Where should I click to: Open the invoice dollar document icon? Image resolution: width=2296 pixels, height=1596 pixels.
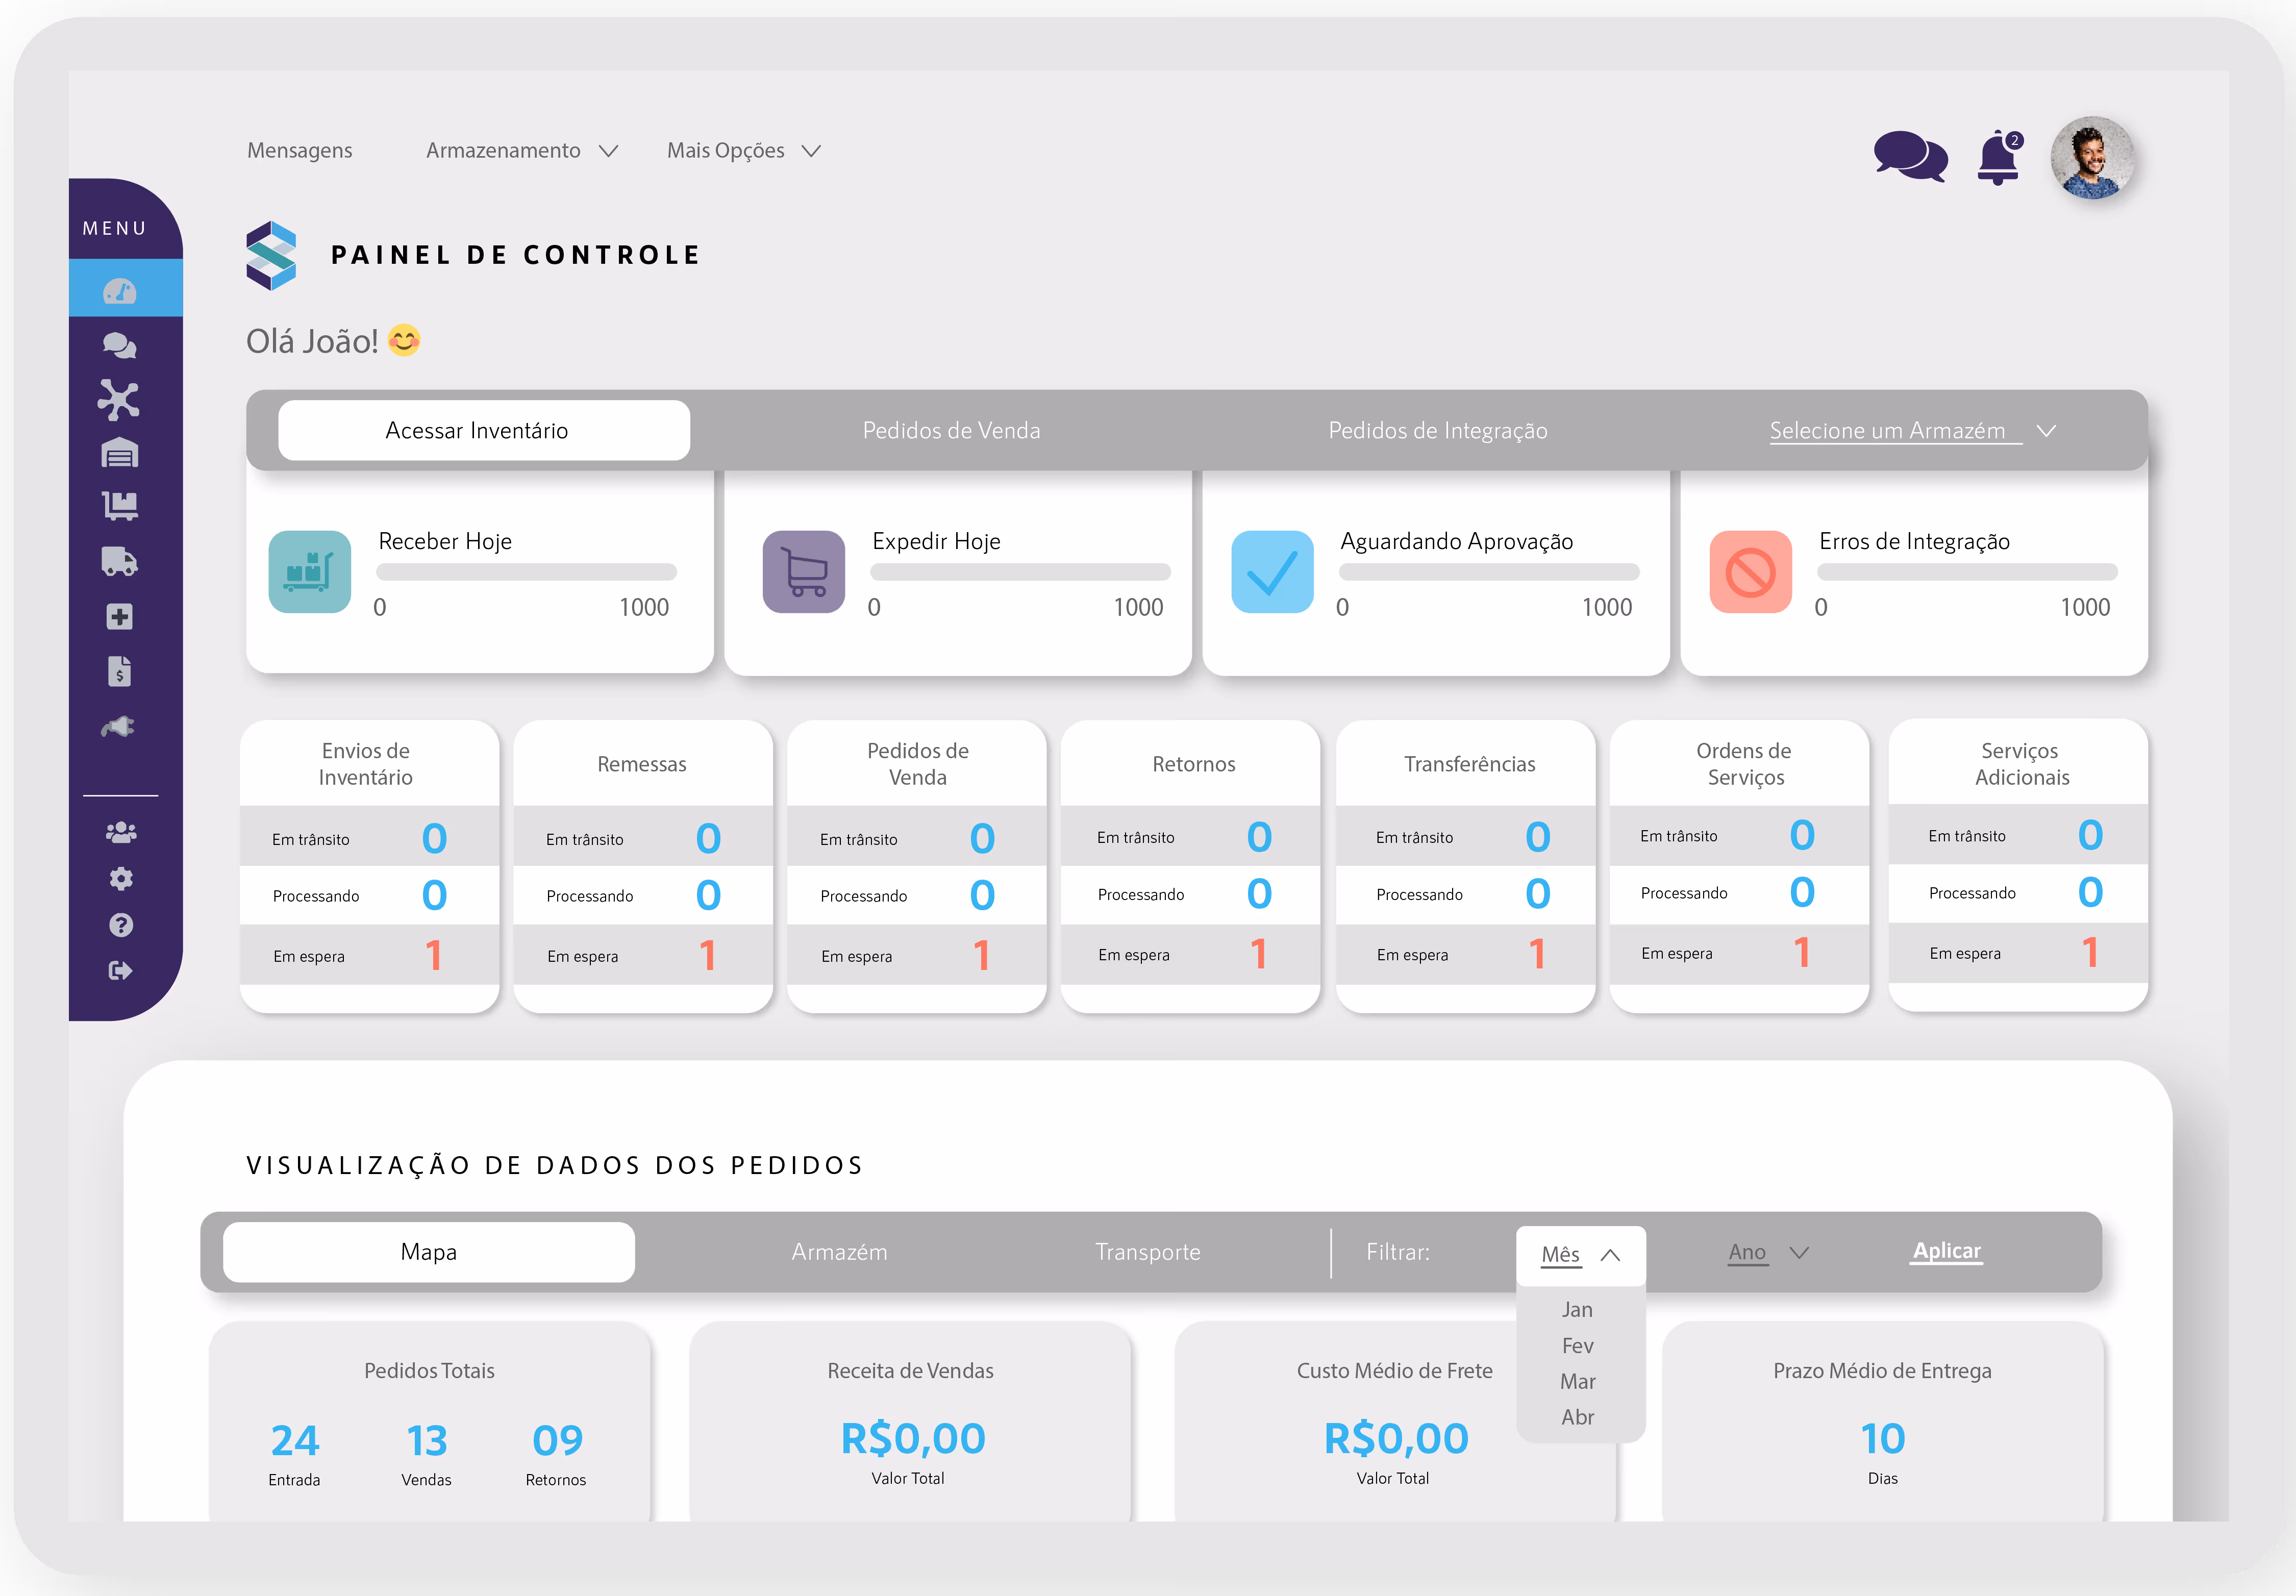click(120, 671)
